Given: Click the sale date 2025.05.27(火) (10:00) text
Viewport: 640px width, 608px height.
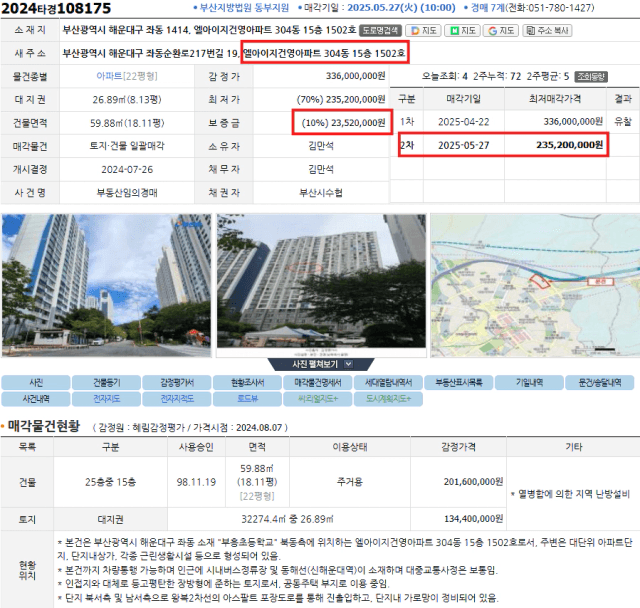Looking at the screenshot, I should [401, 8].
